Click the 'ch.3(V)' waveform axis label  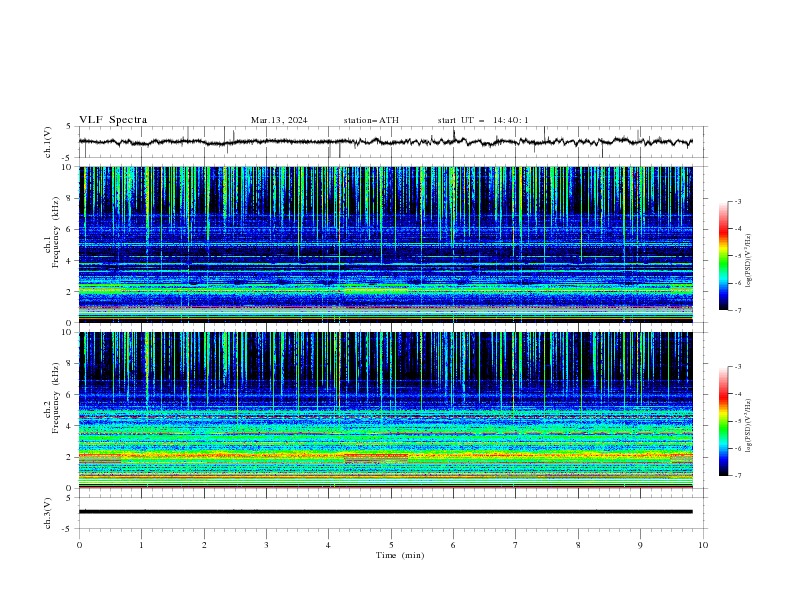click(48, 513)
